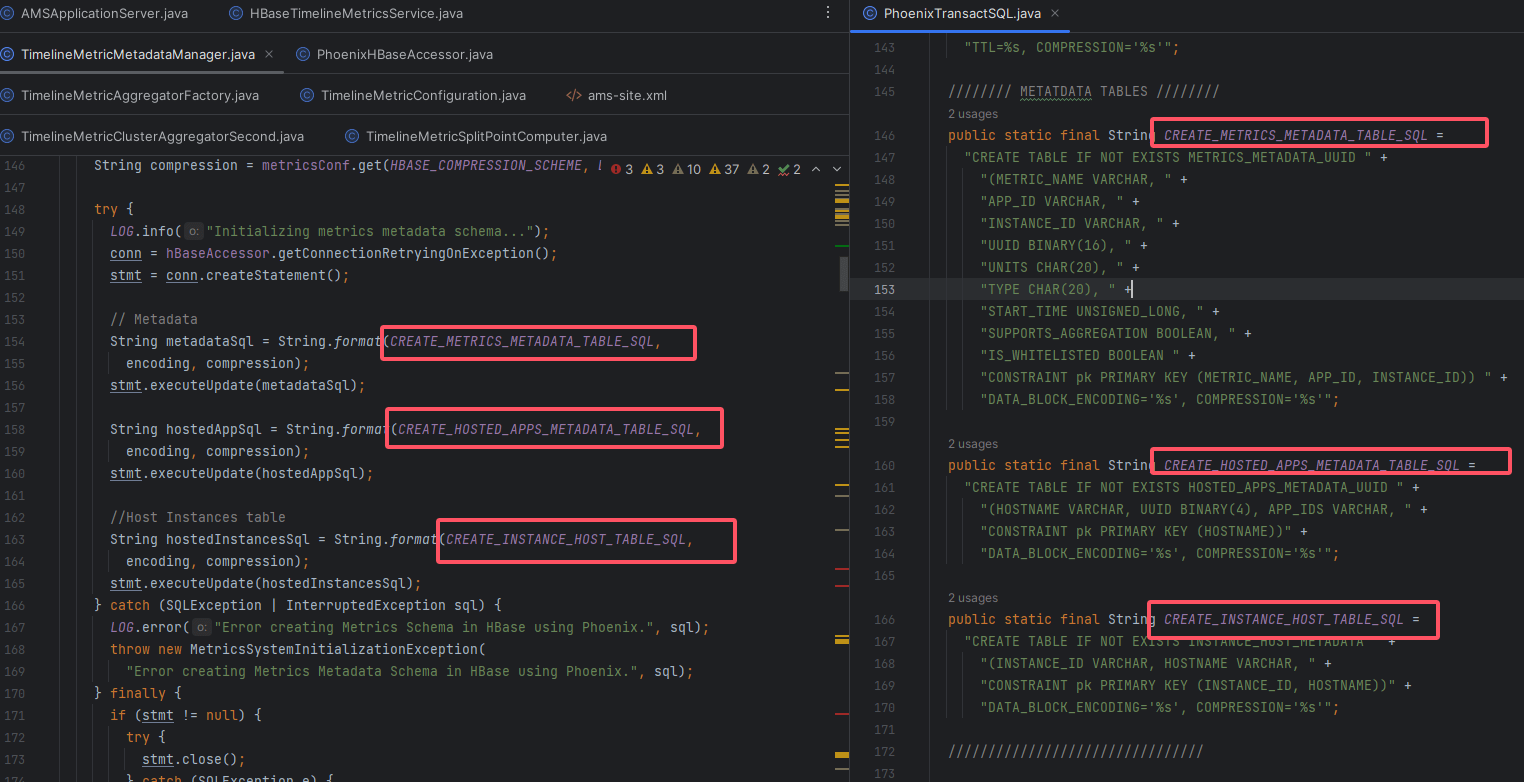Open the TimelineMetricSplitPointComputer.java tab
Image resolution: width=1524 pixels, height=782 pixels.
[x=476, y=136]
